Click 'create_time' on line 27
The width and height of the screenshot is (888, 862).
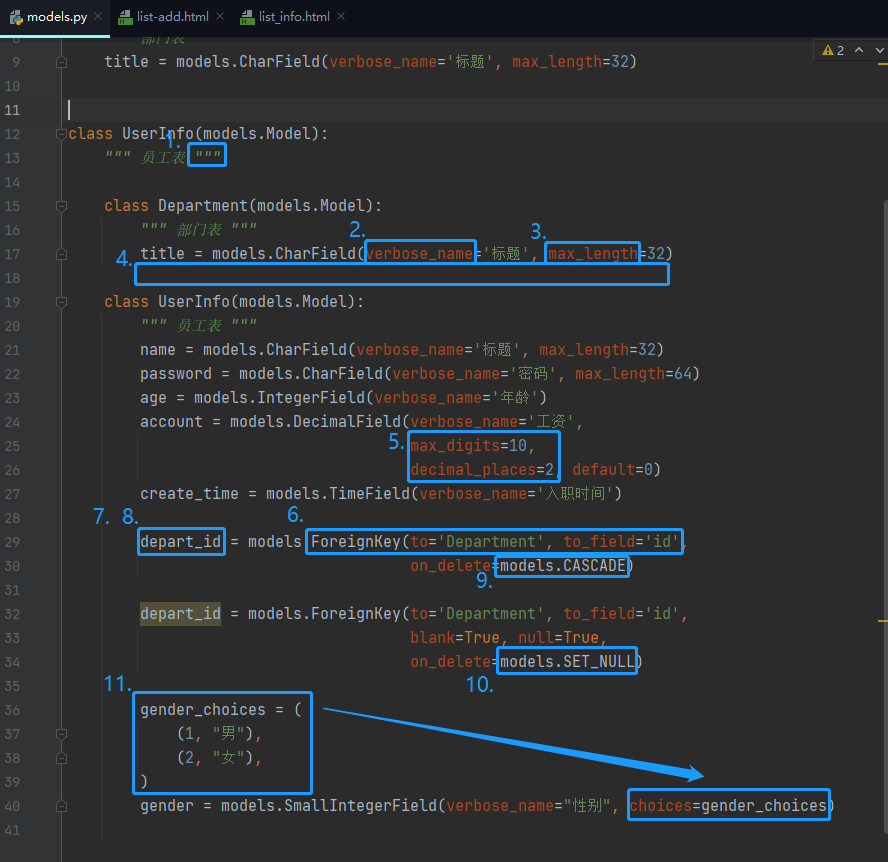coord(189,494)
